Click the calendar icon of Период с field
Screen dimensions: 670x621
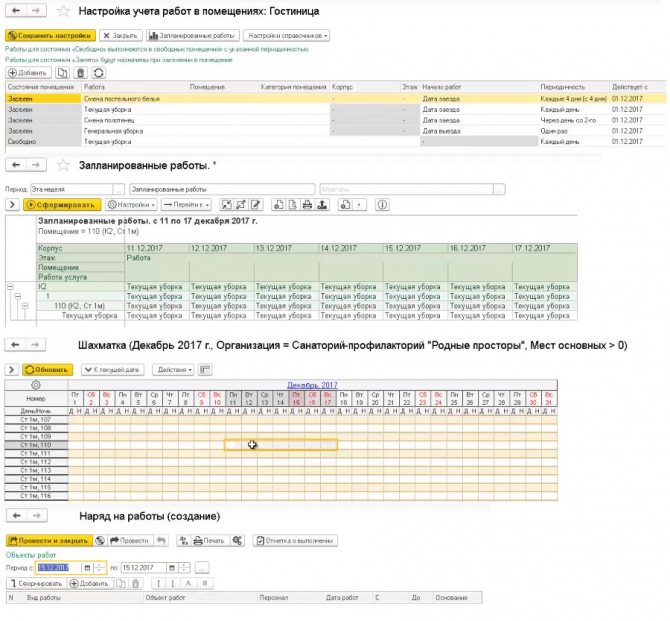(x=87, y=568)
